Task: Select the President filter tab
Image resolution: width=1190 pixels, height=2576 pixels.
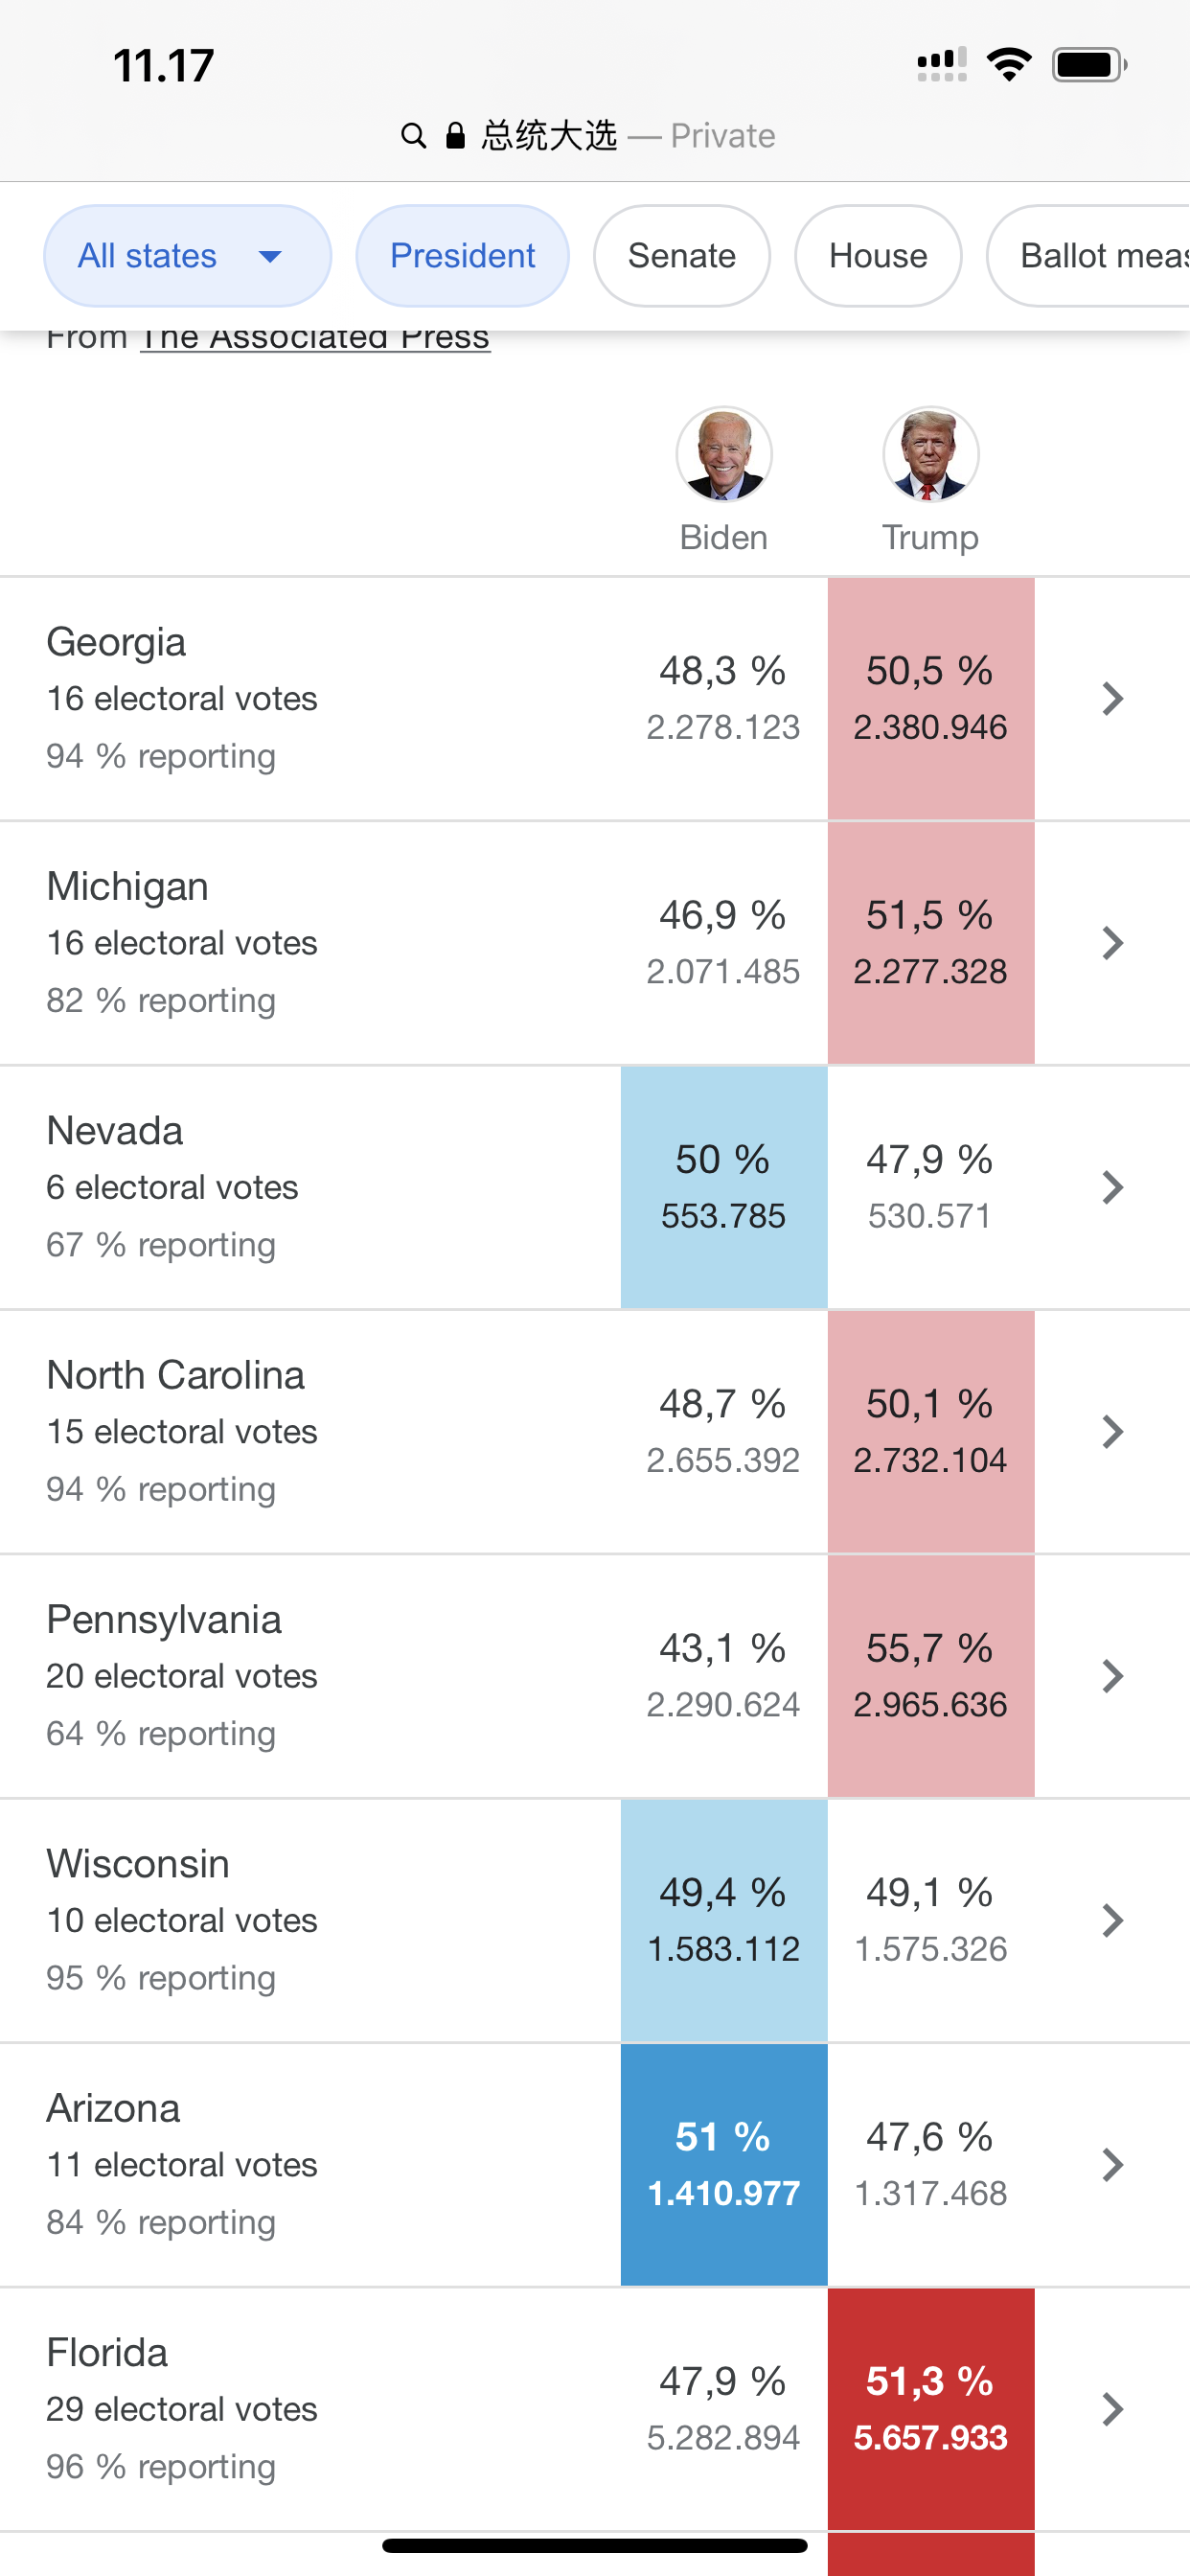Action: click(462, 256)
